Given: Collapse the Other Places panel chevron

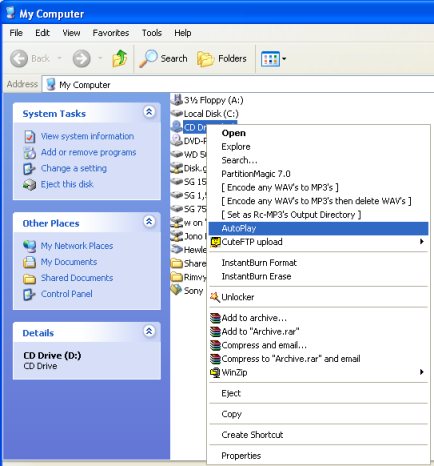Looking at the screenshot, I should click(x=149, y=221).
